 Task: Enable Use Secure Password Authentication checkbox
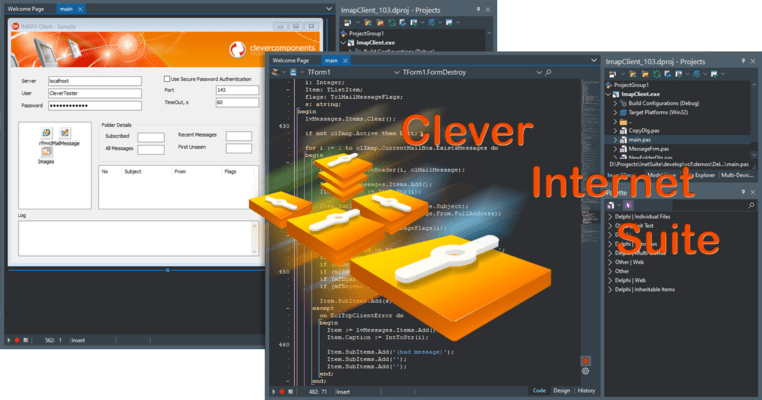167,78
